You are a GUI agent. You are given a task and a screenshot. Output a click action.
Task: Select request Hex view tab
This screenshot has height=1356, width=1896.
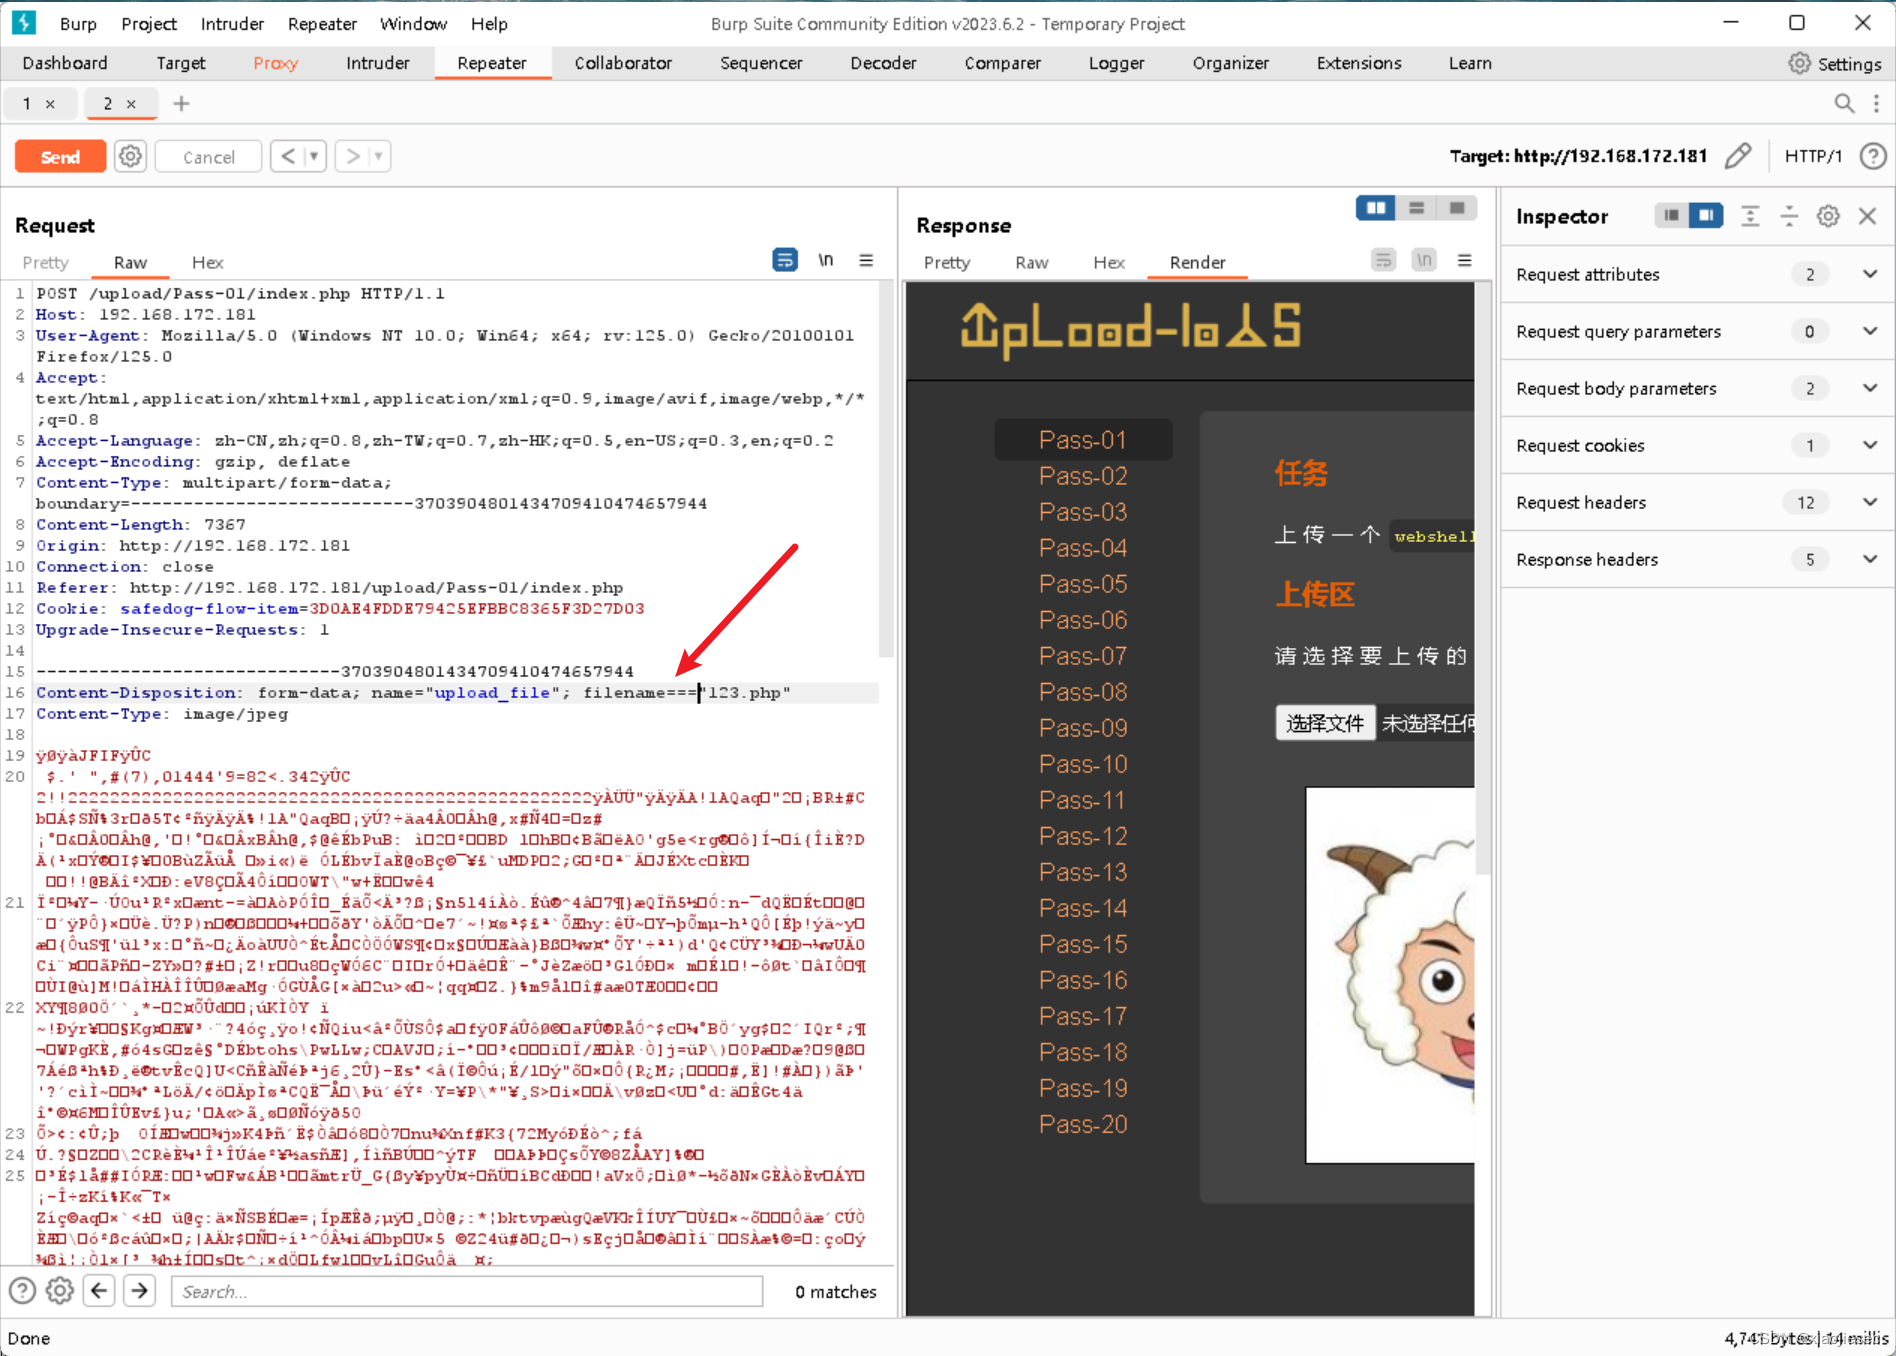(x=207, y=262)
